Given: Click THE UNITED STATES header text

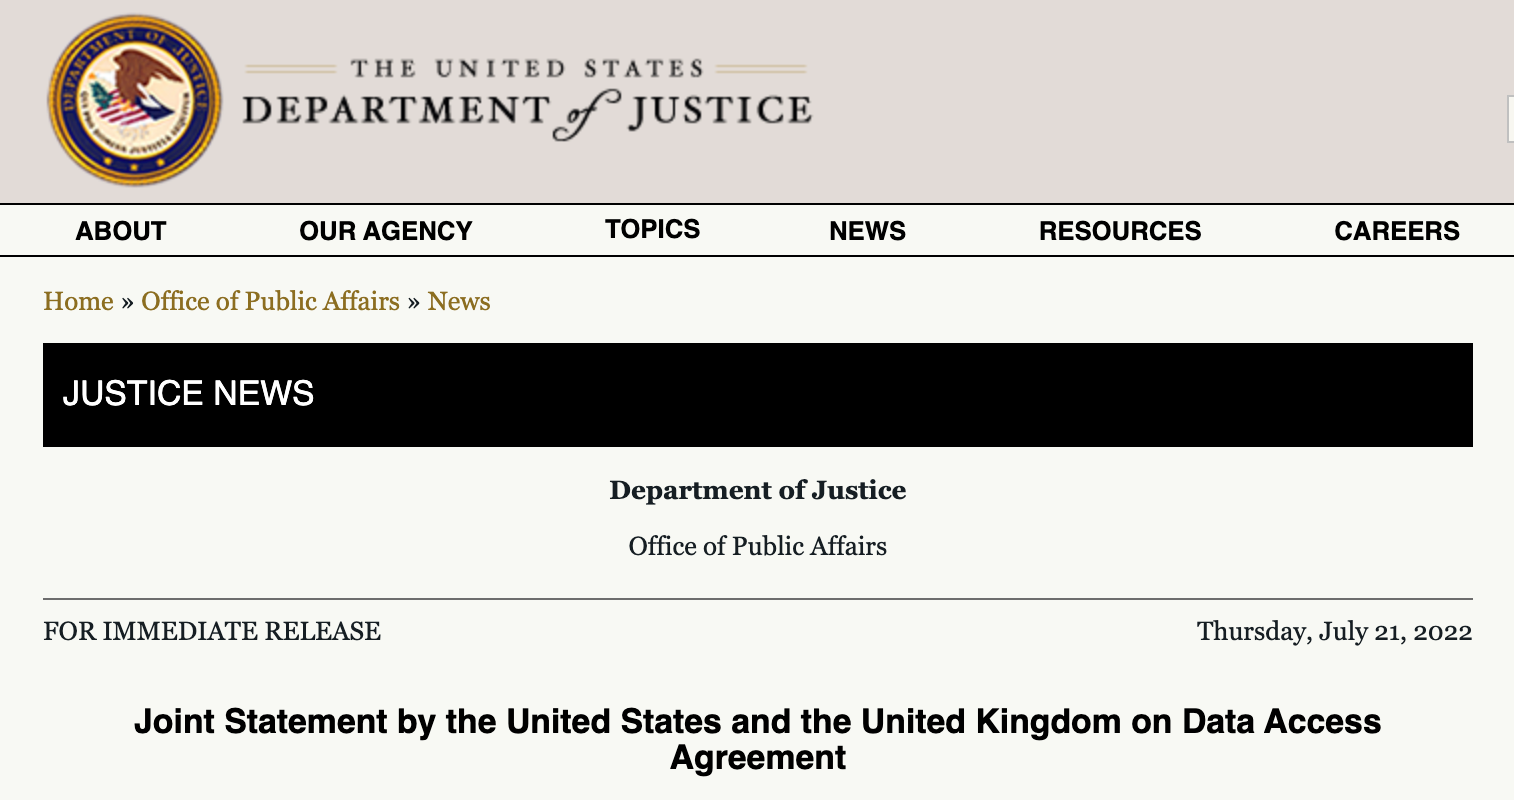Looking at the screenshot, I should pyautogui.click(x=527, y=69).
